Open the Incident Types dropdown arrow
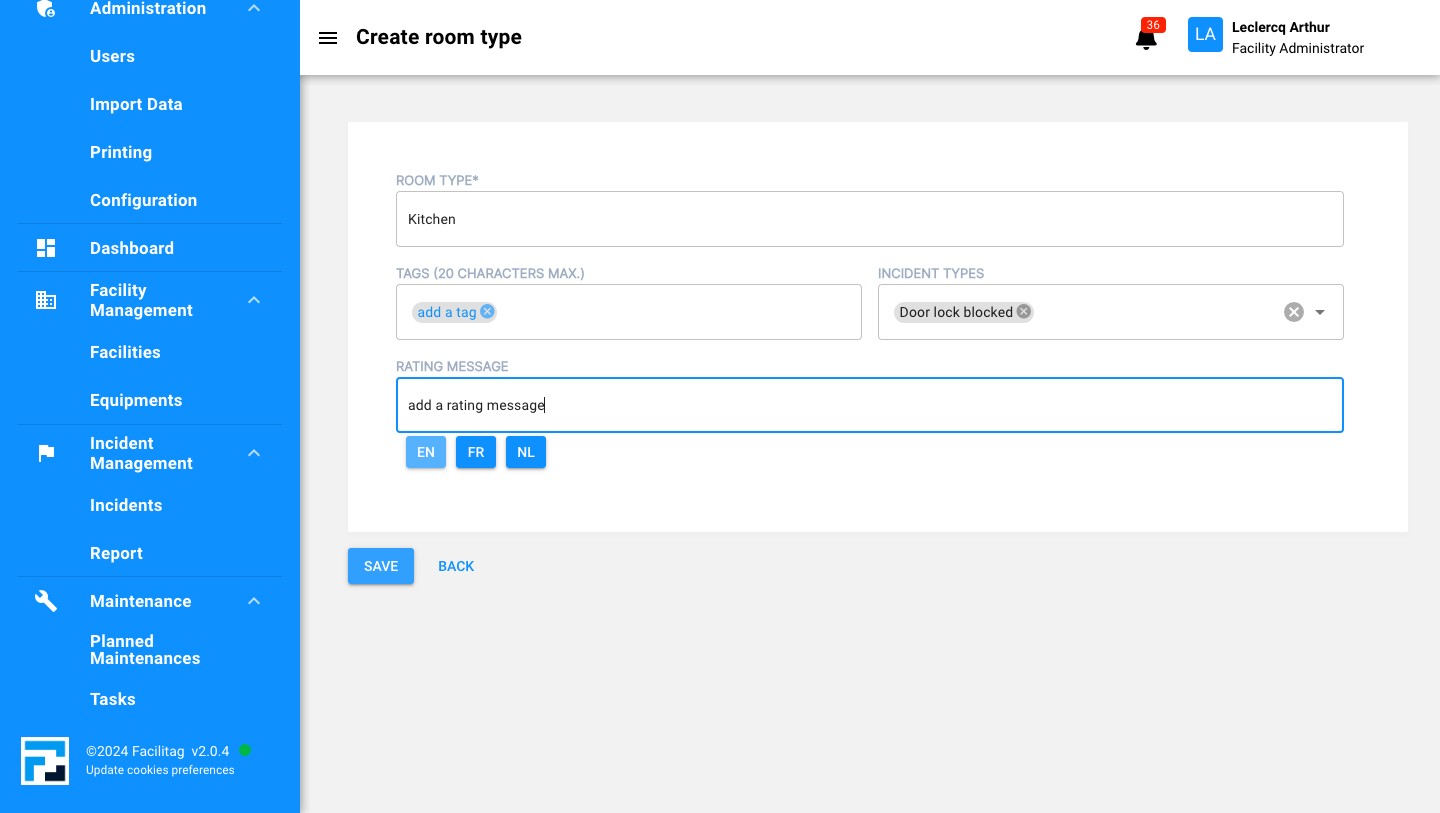This screenshot has width=1440, height=813. pos(1320,312)
